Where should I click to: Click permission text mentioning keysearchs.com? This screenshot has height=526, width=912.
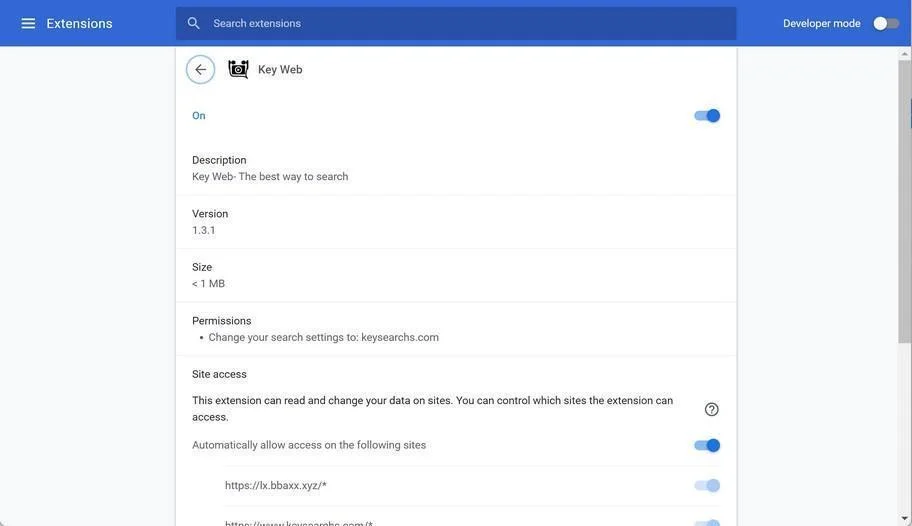pyautogui.click(x=323, y=337)
